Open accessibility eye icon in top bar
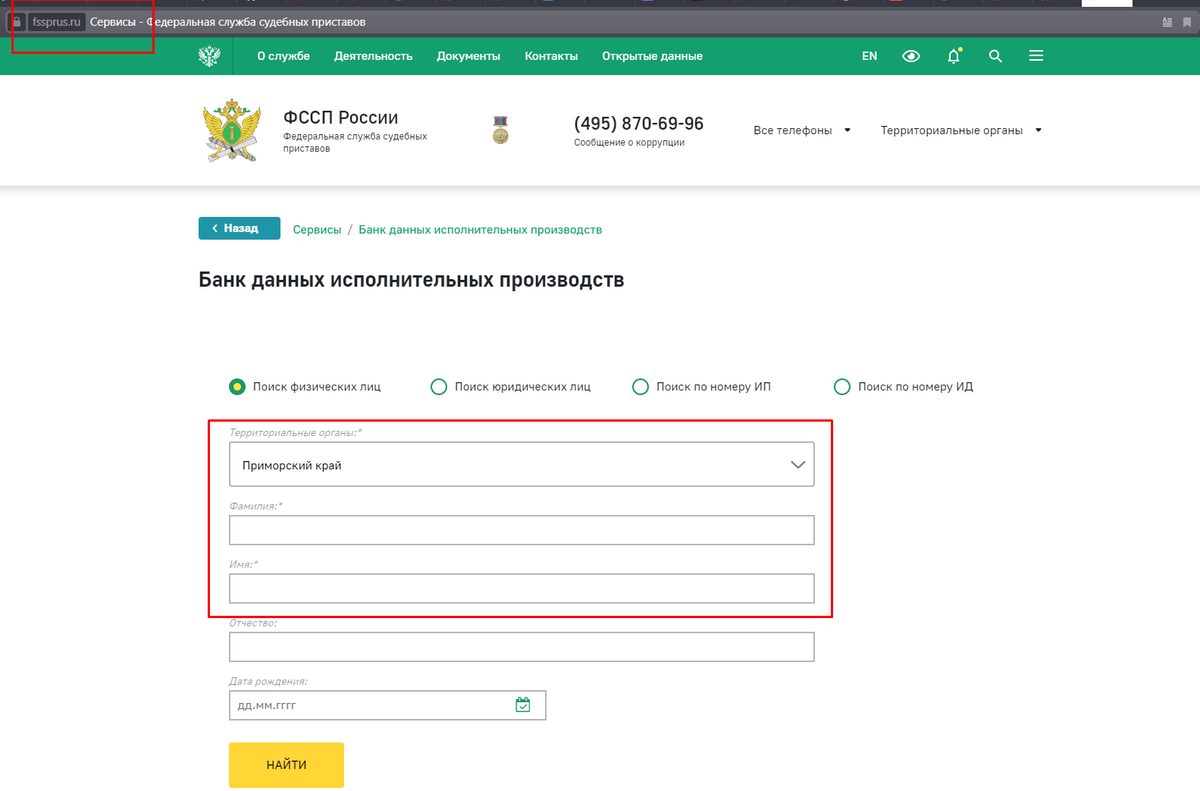 911,56
